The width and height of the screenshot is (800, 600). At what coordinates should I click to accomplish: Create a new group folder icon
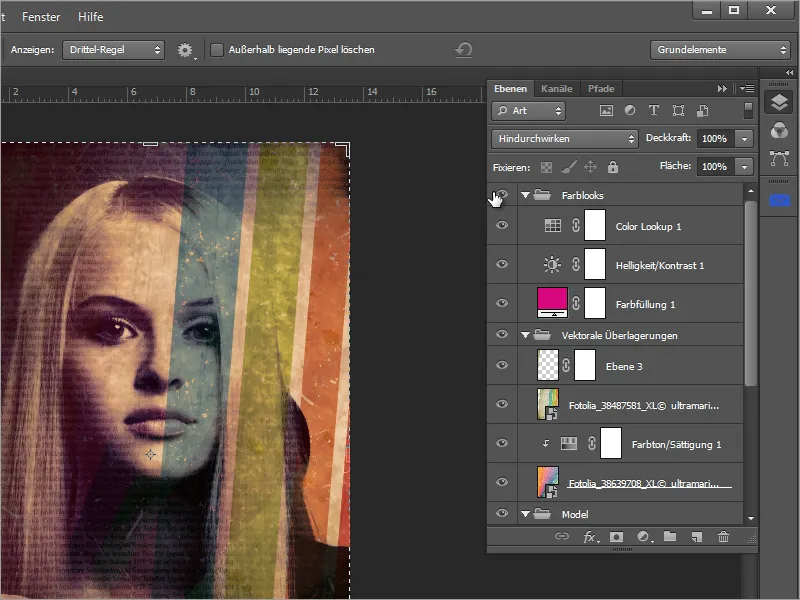(x=670, y=536)
